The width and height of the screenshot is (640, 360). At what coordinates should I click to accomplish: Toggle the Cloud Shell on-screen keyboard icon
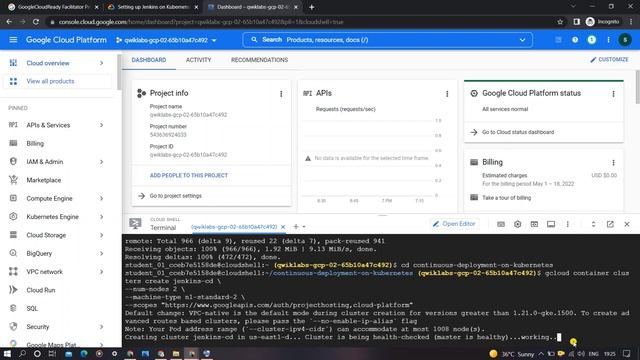click(x=501, y=224)
